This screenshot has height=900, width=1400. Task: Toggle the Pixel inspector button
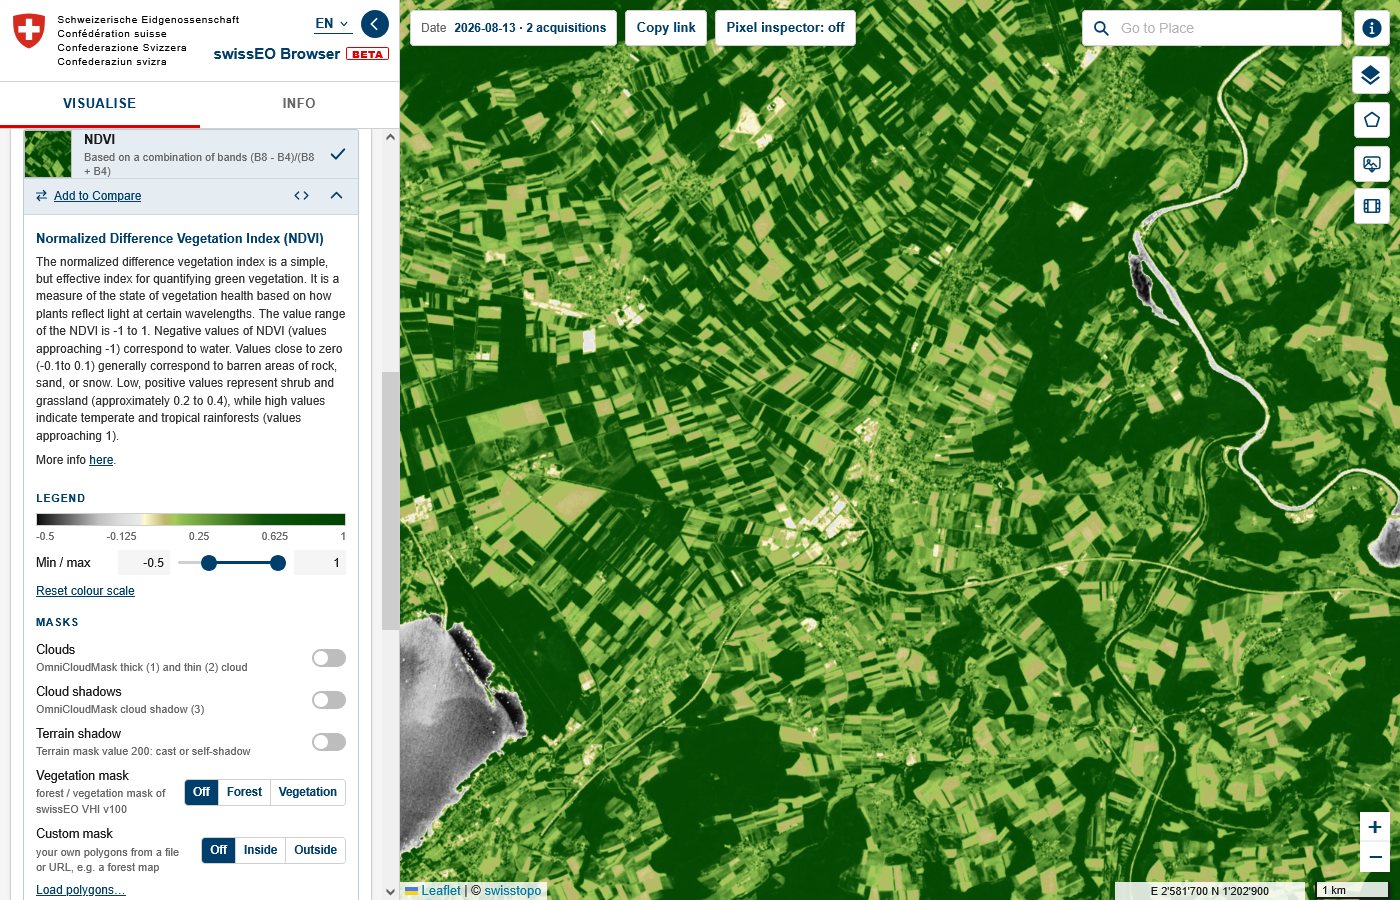(x=785, y=28)
